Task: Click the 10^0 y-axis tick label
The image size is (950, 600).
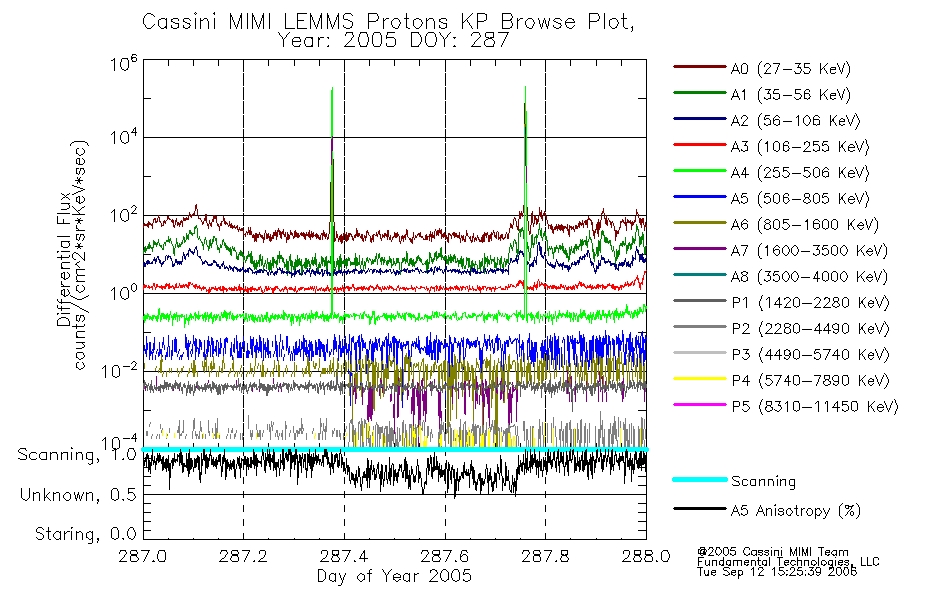Action: 124,293
